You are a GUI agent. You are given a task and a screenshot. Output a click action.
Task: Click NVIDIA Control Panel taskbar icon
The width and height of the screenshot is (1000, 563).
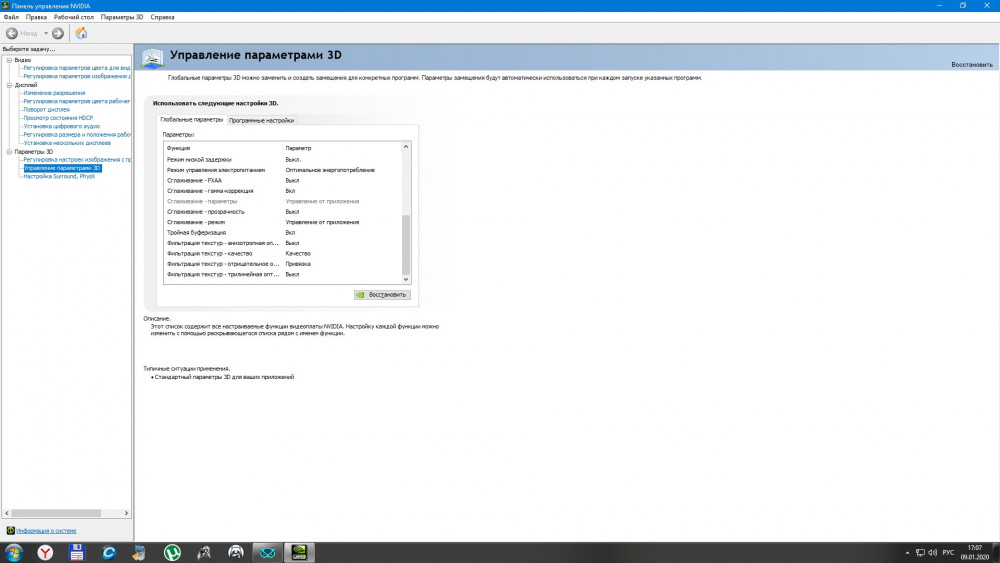298,552
